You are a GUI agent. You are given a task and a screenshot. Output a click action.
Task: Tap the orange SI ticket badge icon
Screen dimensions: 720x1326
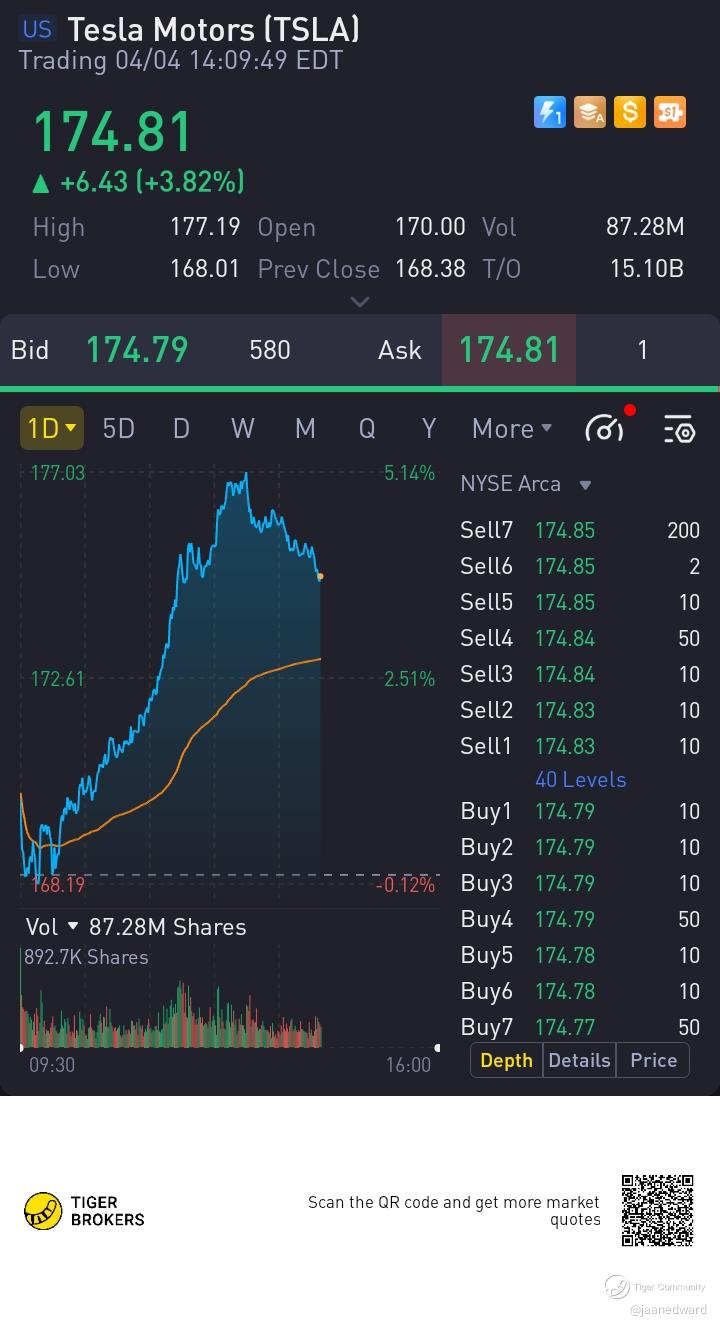pyautogui.click(x=670, y=112)
